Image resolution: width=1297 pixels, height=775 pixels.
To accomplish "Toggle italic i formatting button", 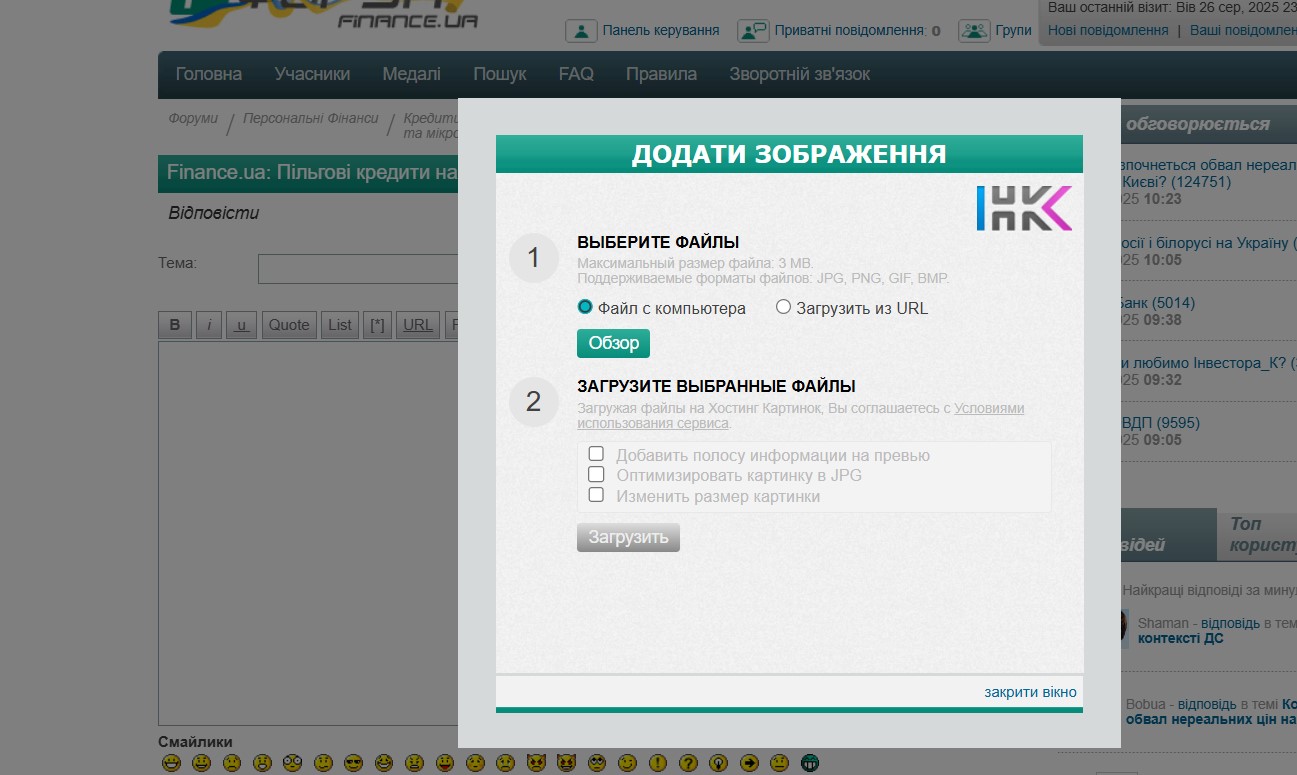I will (x=209, y=324).
